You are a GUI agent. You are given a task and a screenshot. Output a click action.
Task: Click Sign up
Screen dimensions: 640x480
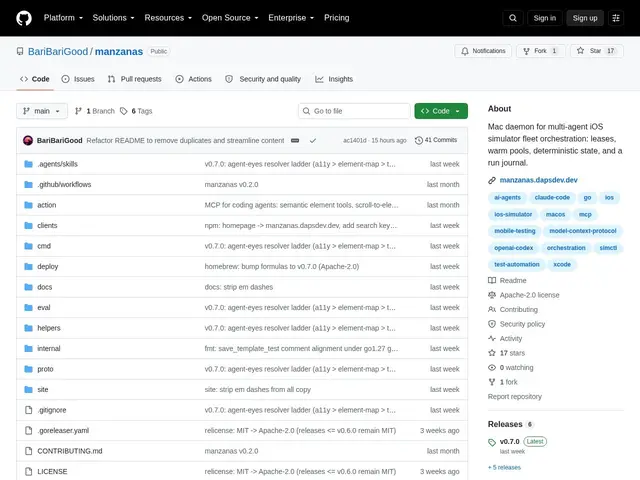(x=584, y=18)
